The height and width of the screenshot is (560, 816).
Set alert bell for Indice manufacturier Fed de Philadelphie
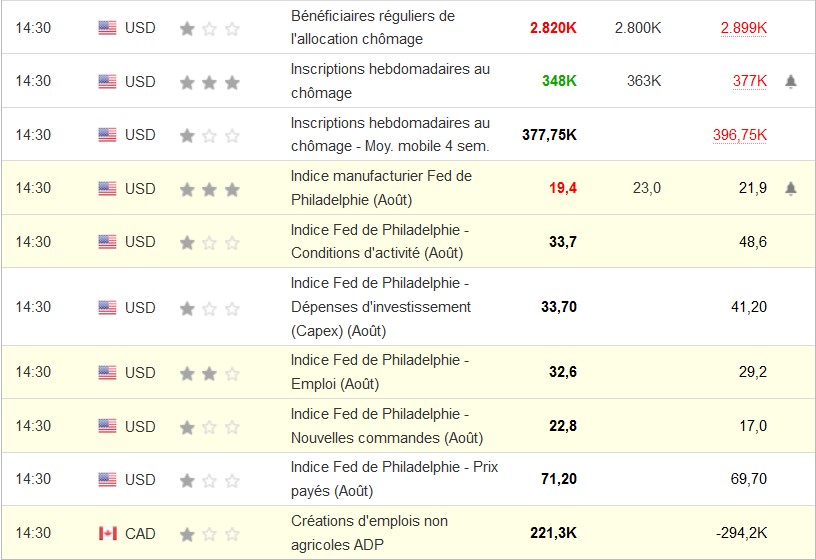click(x=790, y=188)
